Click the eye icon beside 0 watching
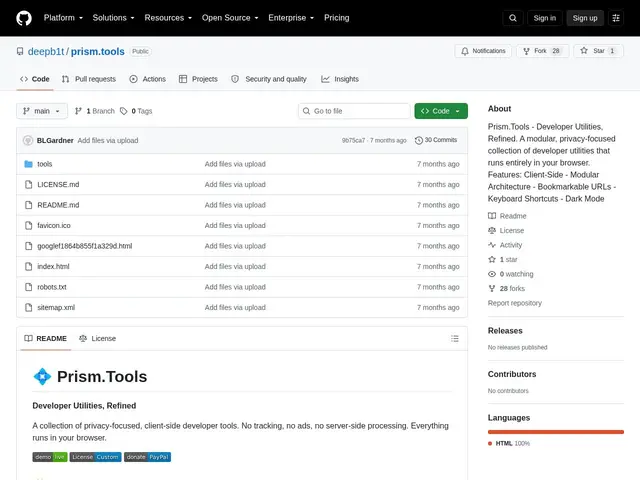 492,274
